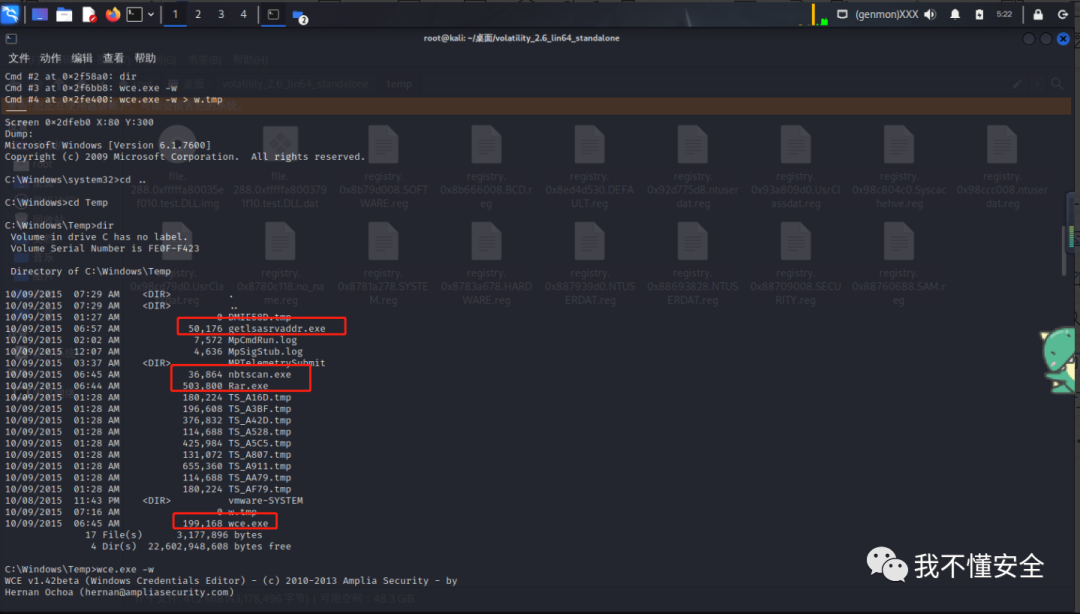Open the 动作 menu

click(x=50, y=59)
